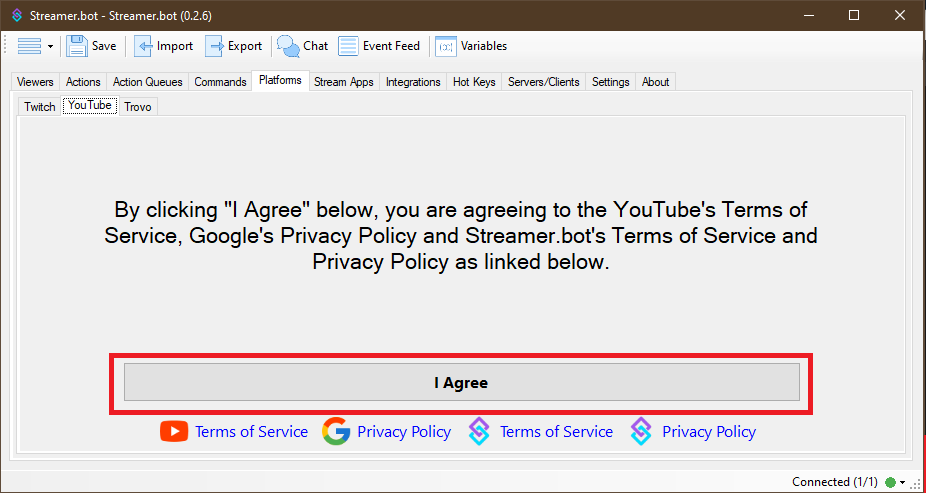Select the YouTube platform sub-tab
This screenshot has height=493, width=926.
pyautogui.click(x=90, y=105)
